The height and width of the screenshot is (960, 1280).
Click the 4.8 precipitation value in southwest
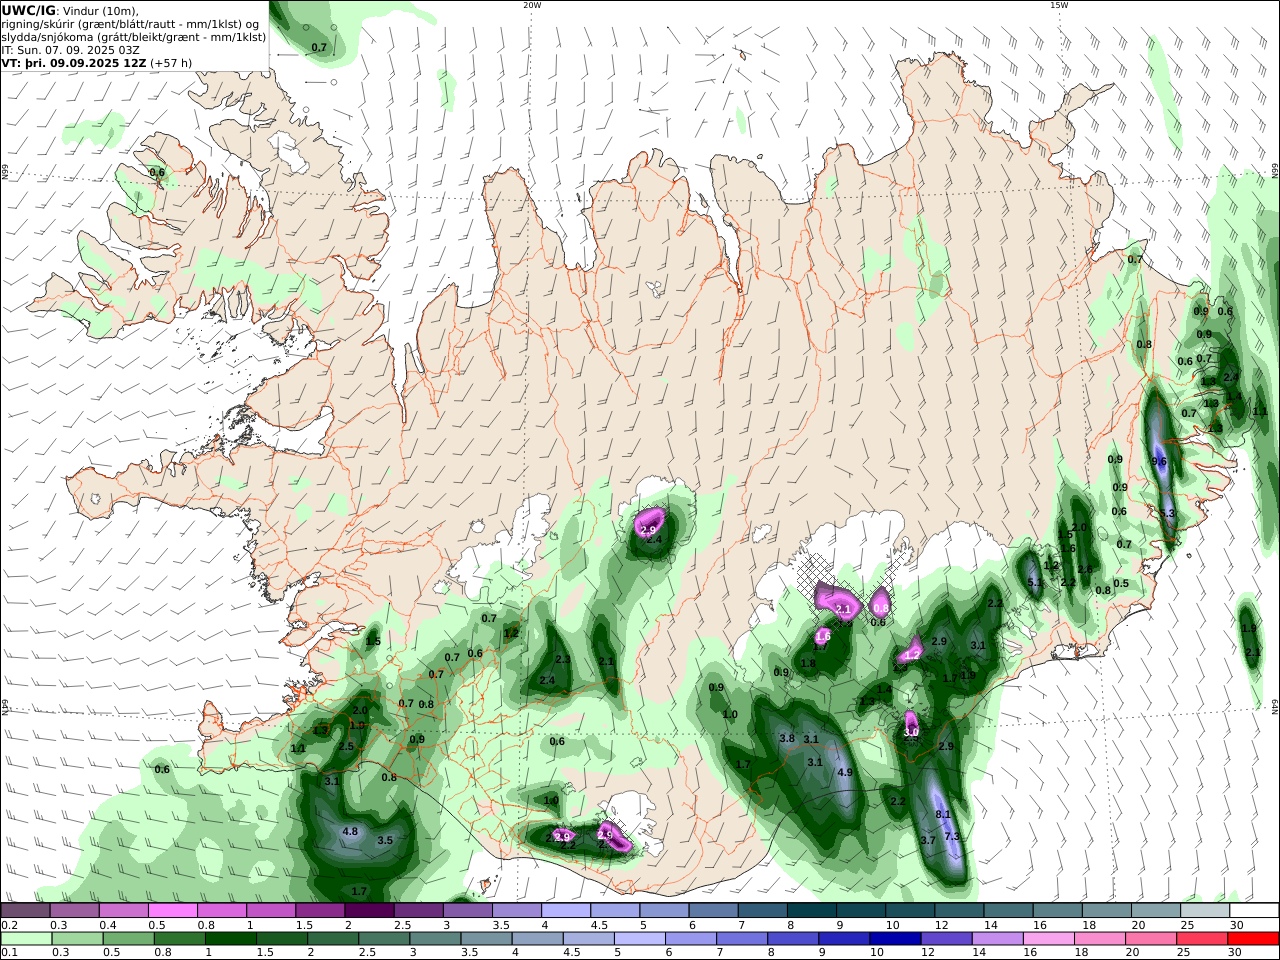coord(350,831)
